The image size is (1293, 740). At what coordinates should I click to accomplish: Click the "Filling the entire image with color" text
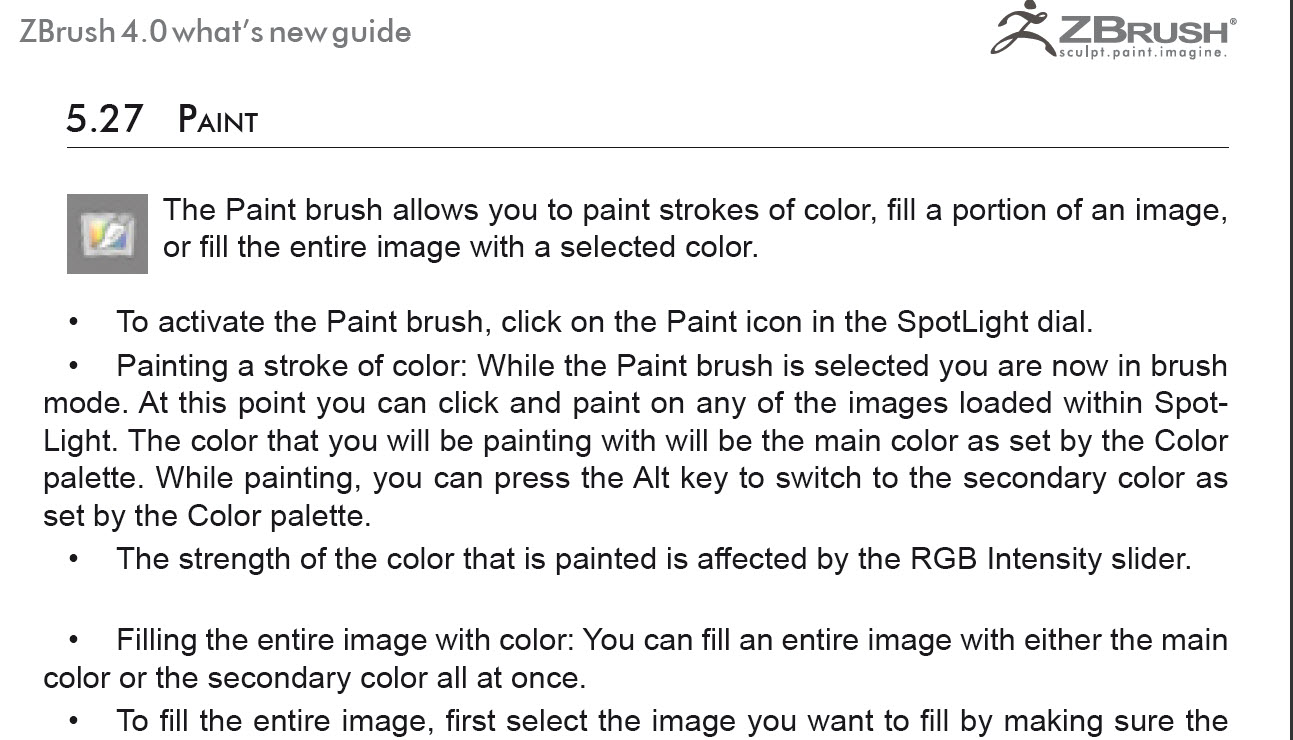pos(347,639)
